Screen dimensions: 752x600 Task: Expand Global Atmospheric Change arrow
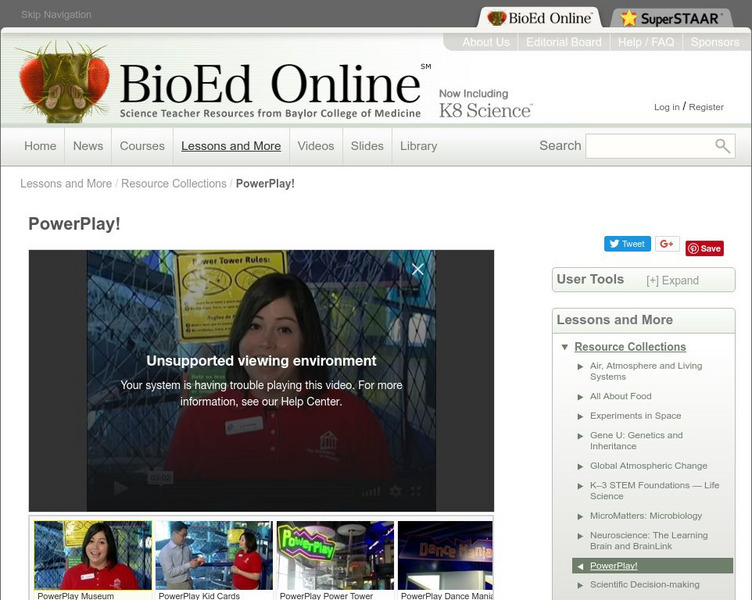tap(580, 466)
